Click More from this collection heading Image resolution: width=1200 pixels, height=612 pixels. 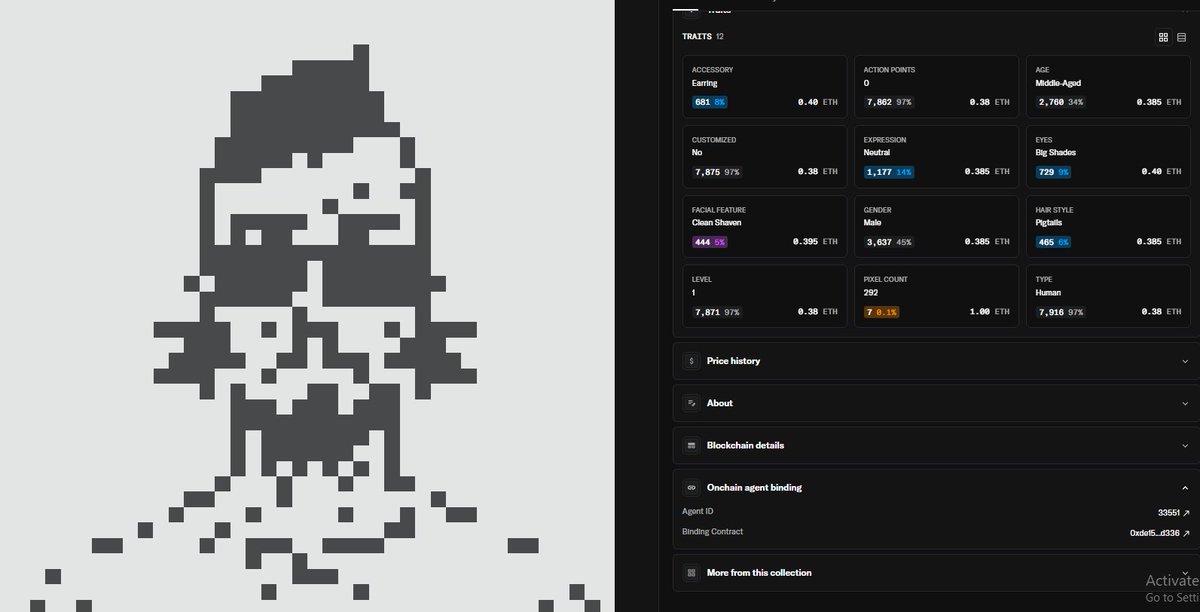[759, 573]
